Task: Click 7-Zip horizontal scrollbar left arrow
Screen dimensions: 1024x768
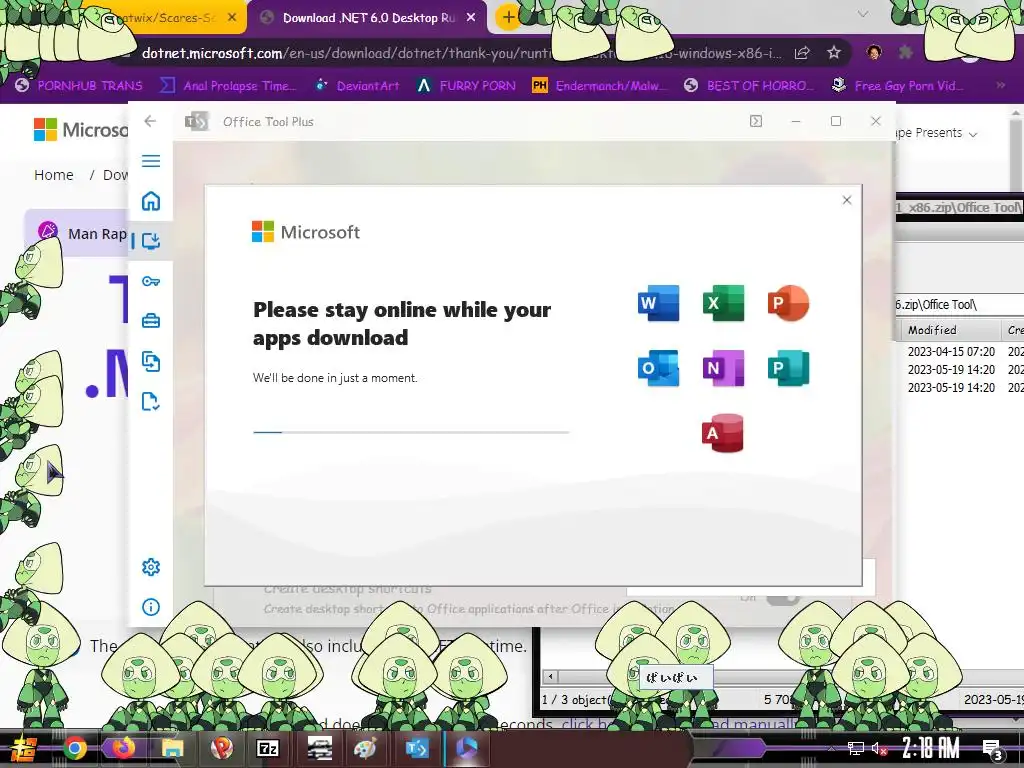Action: click(550, 677)
